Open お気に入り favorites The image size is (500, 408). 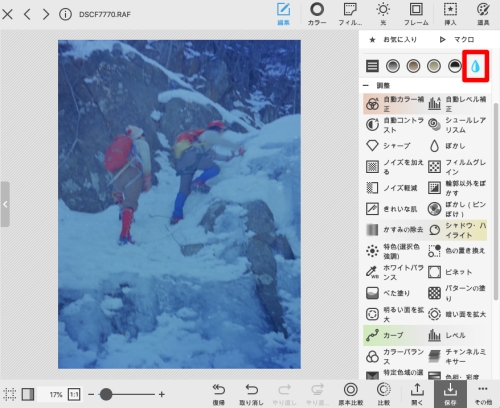tap(393, 39)
